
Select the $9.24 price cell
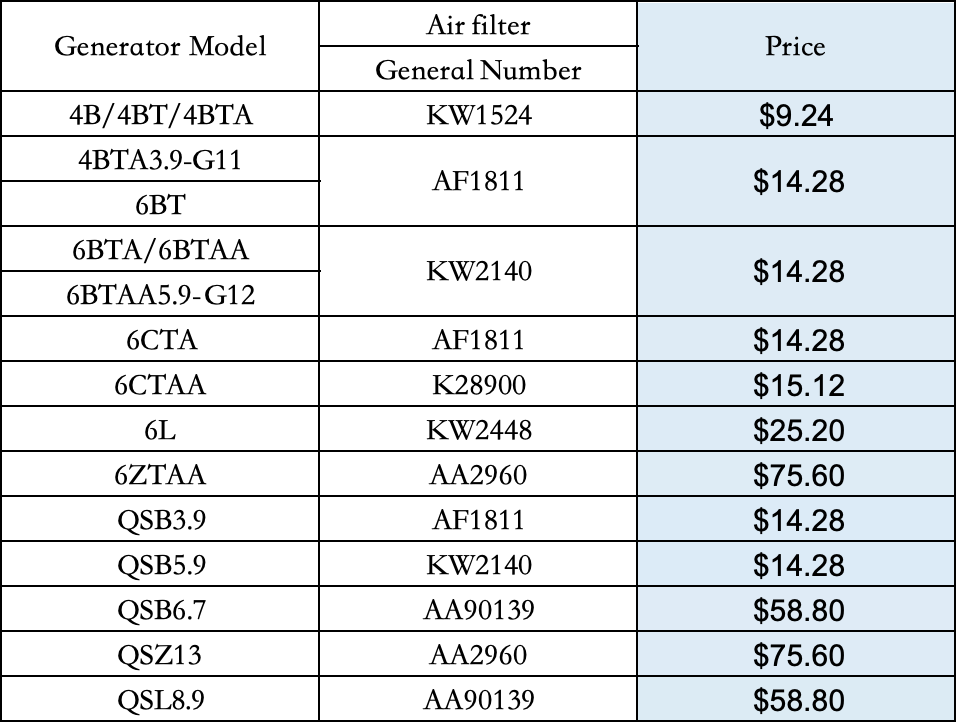(796, 116)
